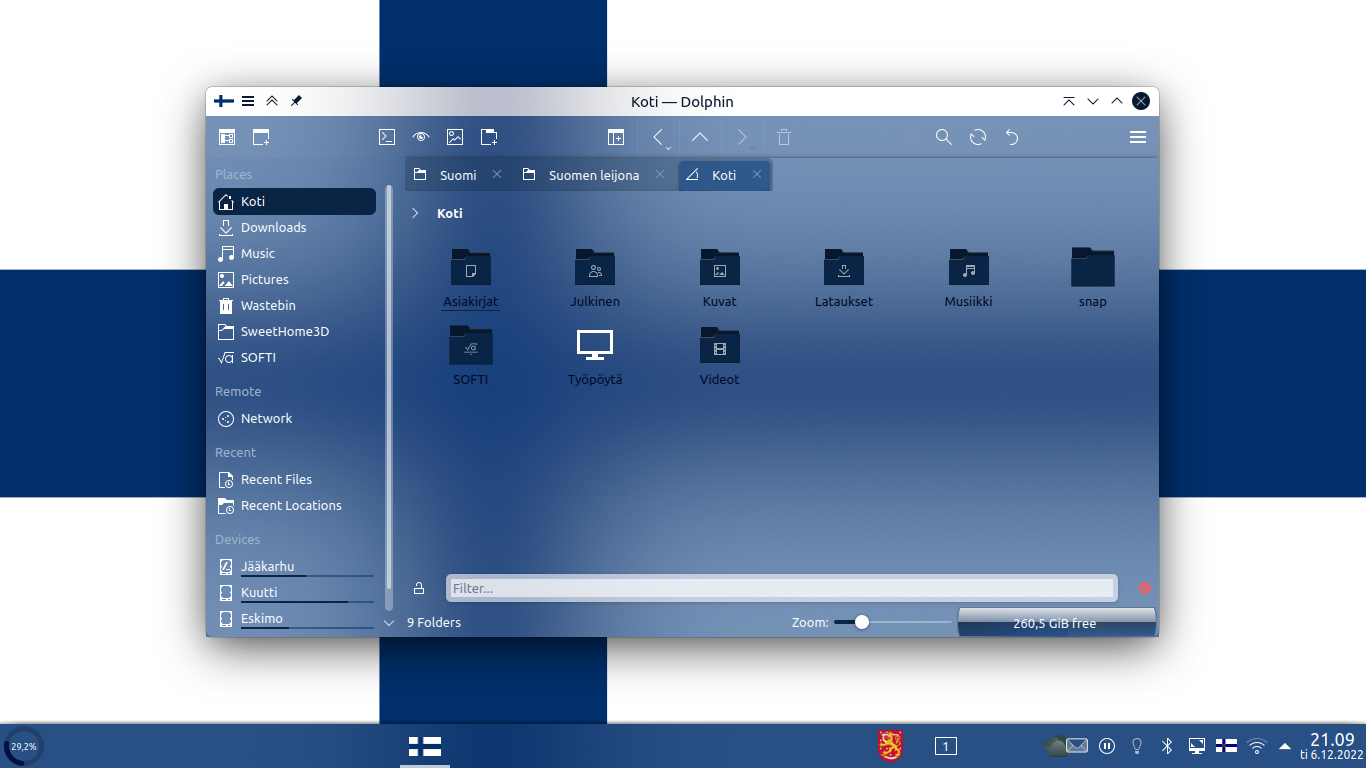Click the Finnish flag window menu icon
Viewport: 1366px width, 768px height.
(224, 101)
